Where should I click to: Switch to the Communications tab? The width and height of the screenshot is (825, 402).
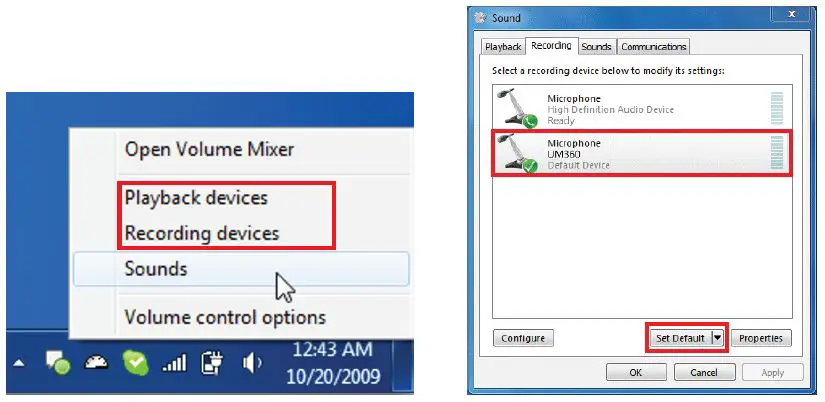click(653, 46)
